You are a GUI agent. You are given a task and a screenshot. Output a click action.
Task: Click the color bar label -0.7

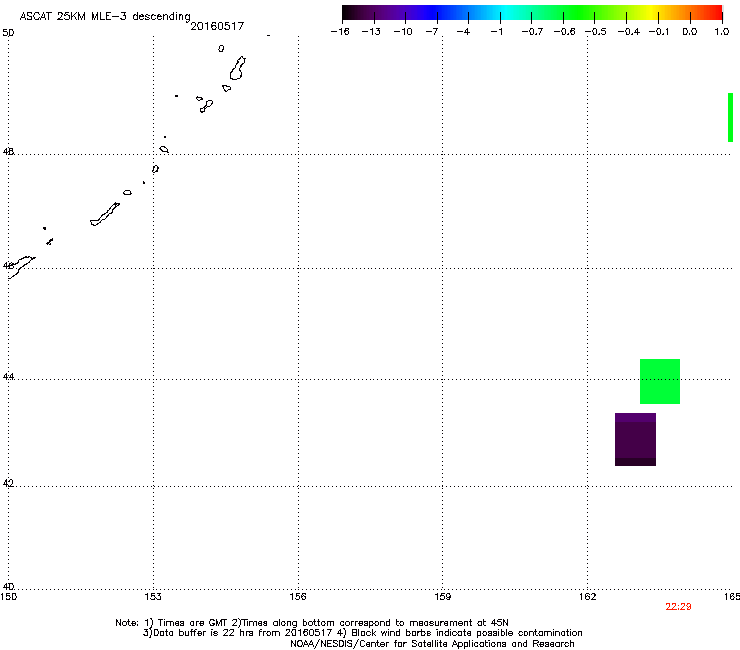point(532,32)
